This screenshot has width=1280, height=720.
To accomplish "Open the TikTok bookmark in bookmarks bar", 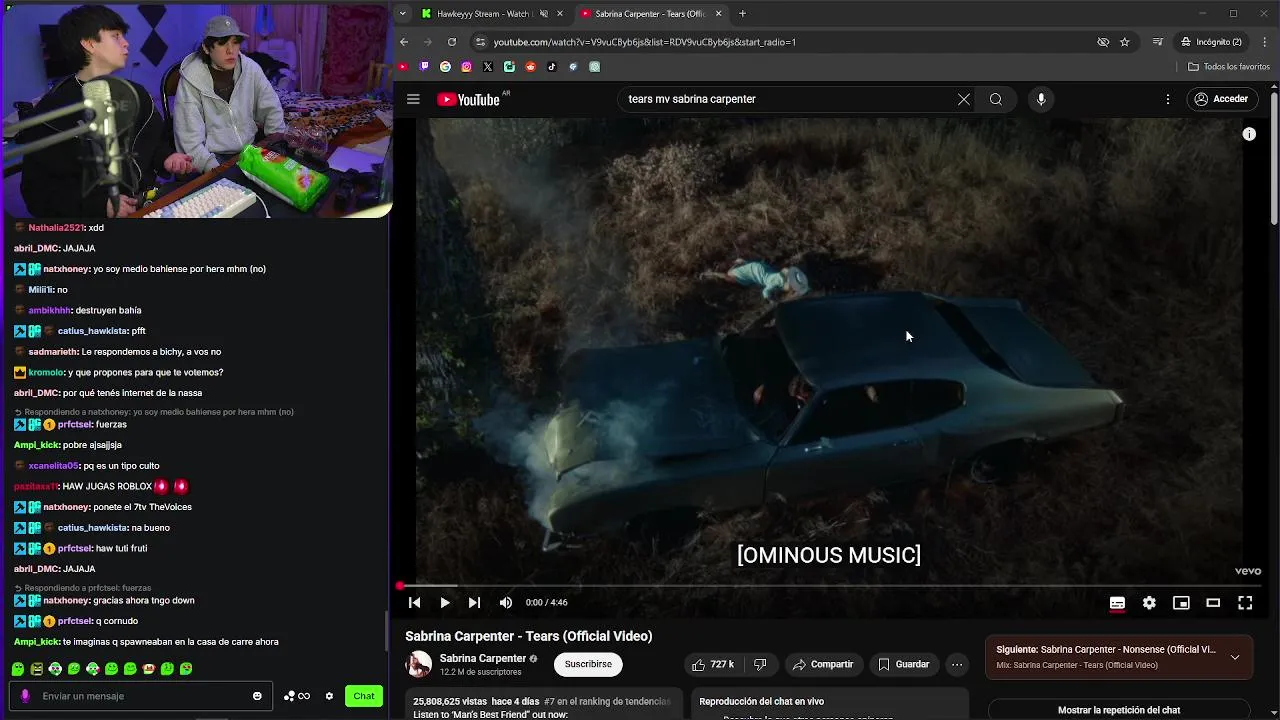I will 552,67.
